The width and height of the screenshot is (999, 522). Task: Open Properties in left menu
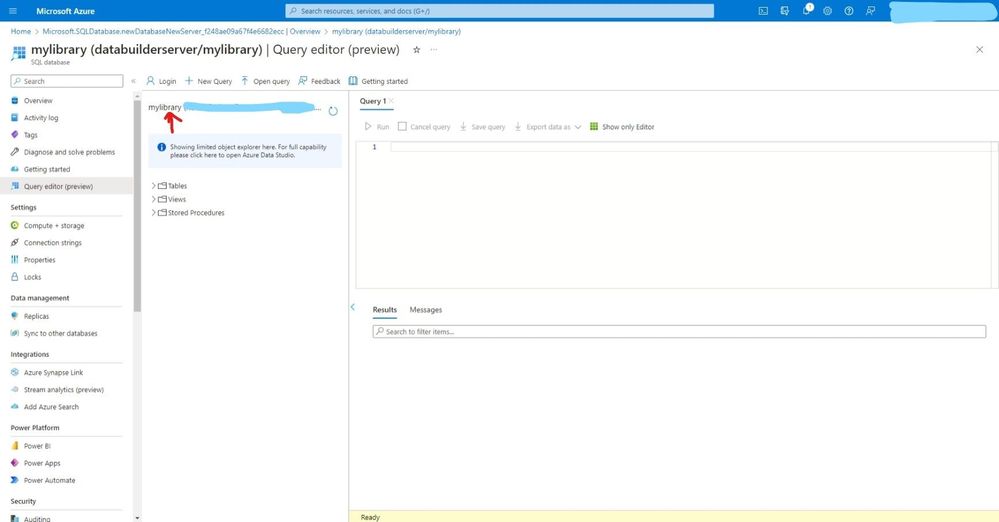pos(40,260)
